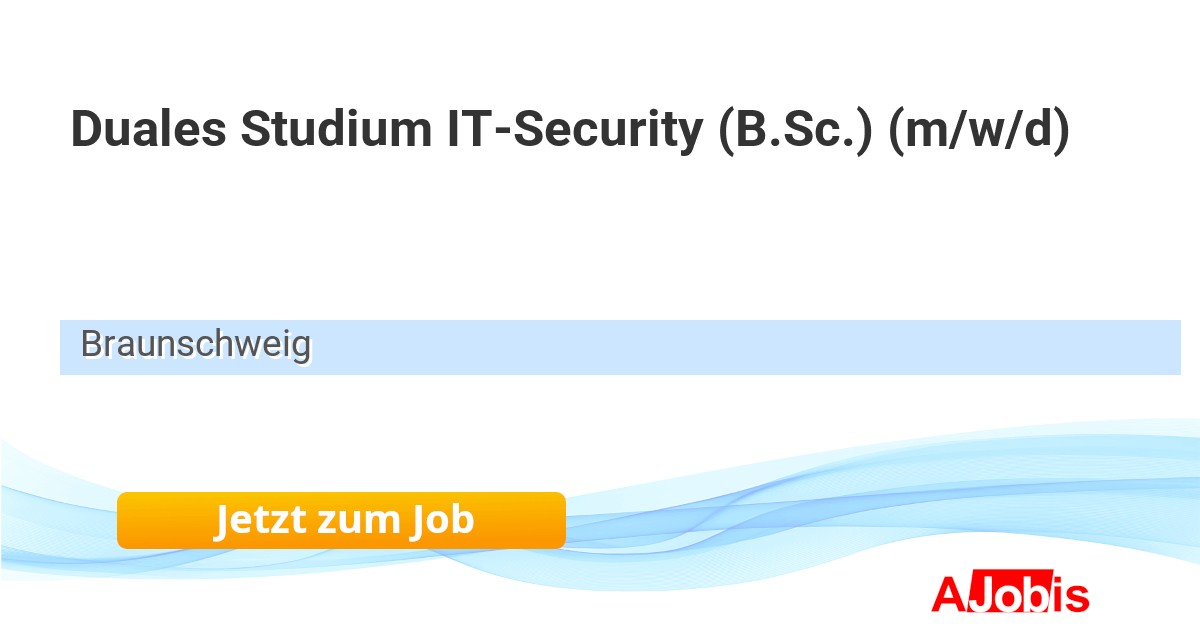The height and width of the screenshot is (630, 1200).
Task: Open the AJobis logo link
Action: 1010,595
